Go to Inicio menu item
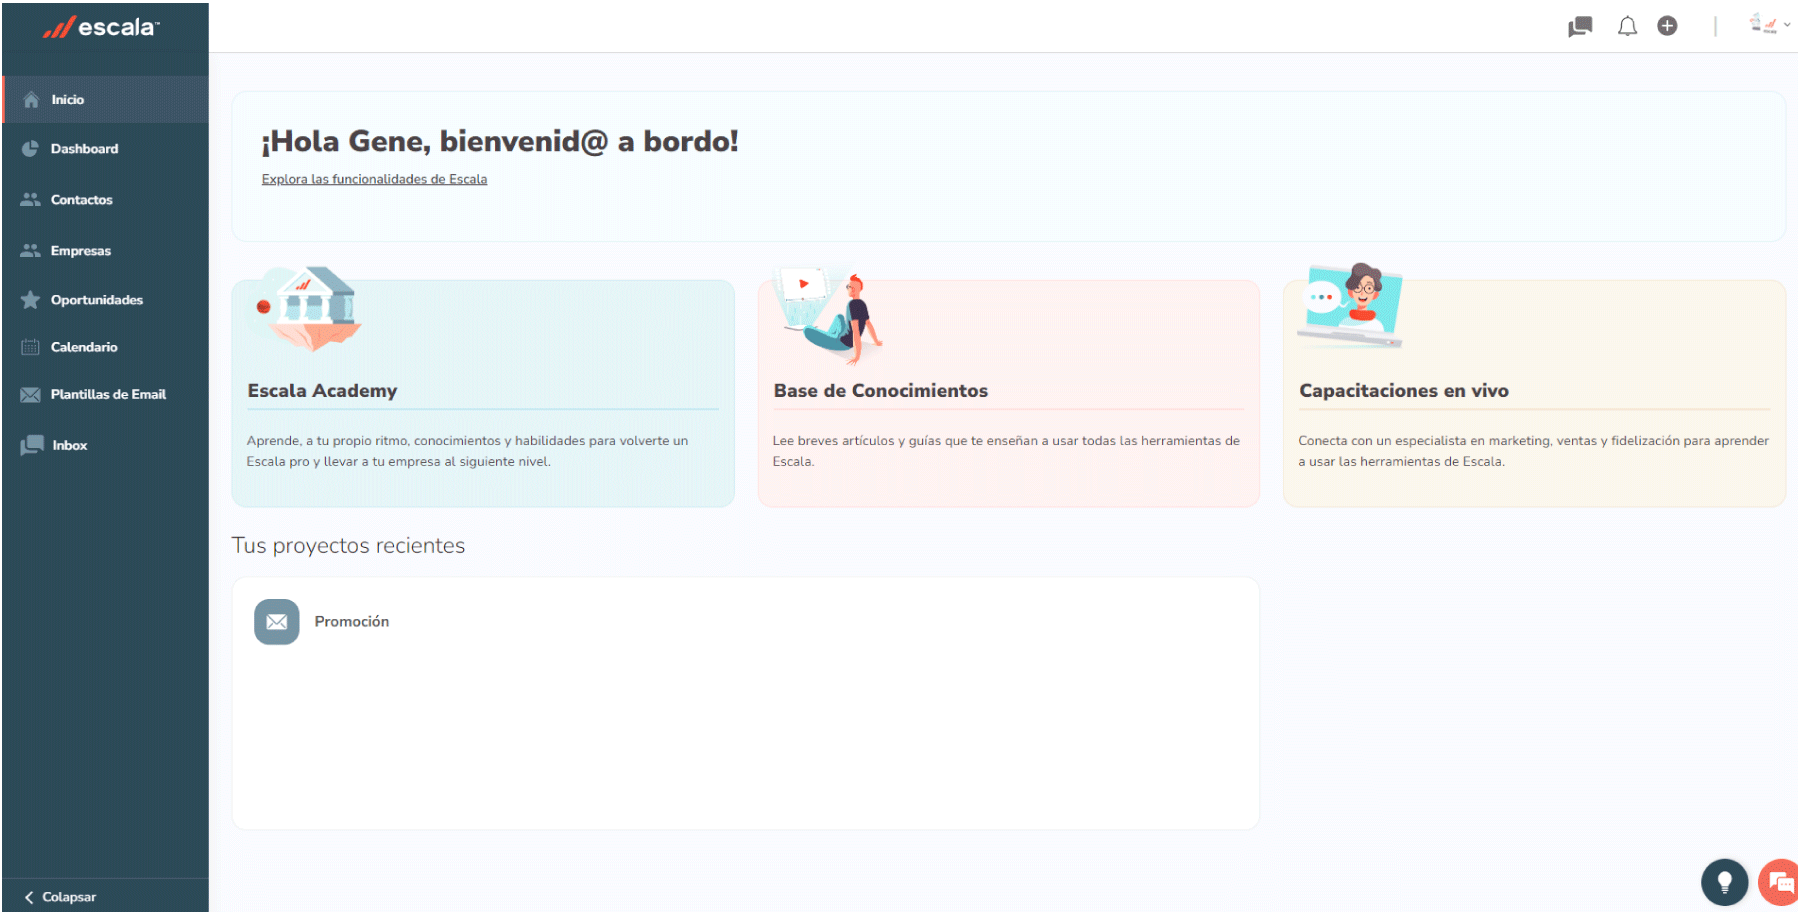Viewport: 1798px width, 912px height. pyautogui.click(x=105, y=99)
